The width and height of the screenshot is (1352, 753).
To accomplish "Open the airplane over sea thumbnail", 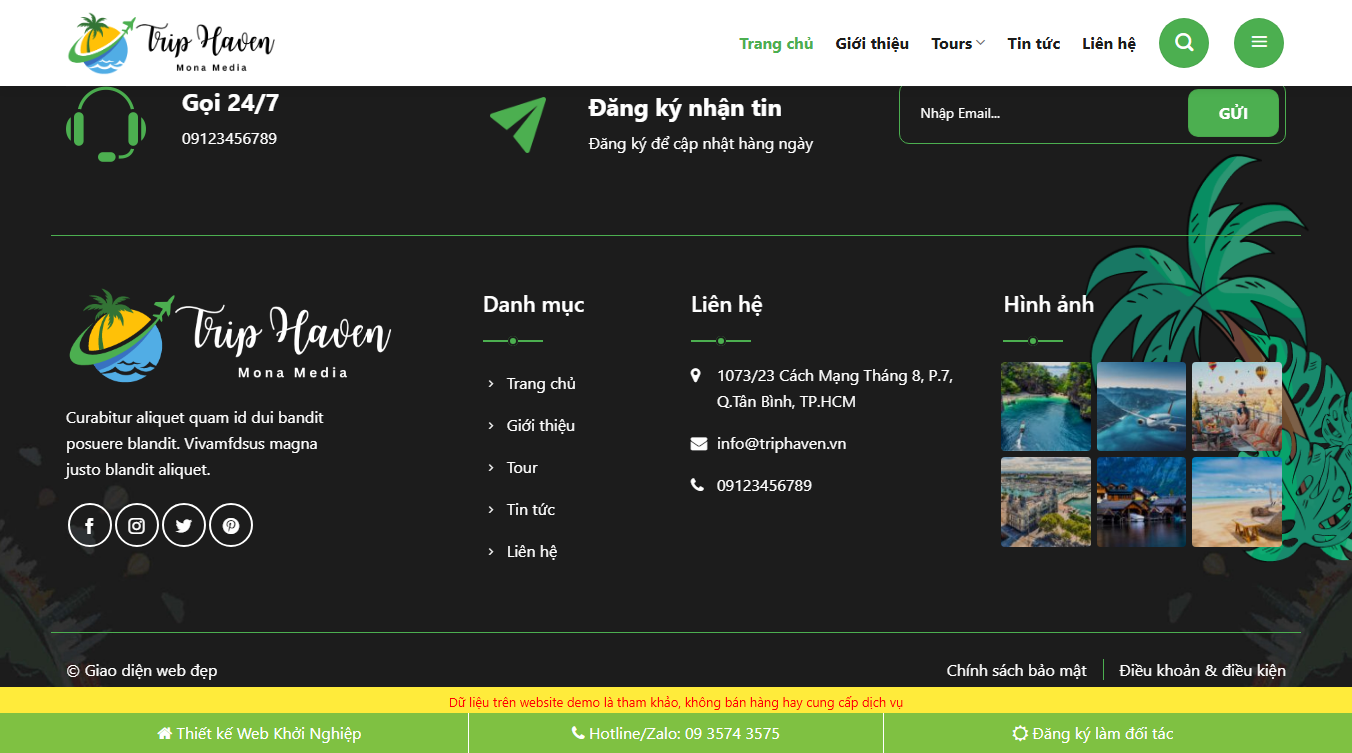I will (1141, 407).
